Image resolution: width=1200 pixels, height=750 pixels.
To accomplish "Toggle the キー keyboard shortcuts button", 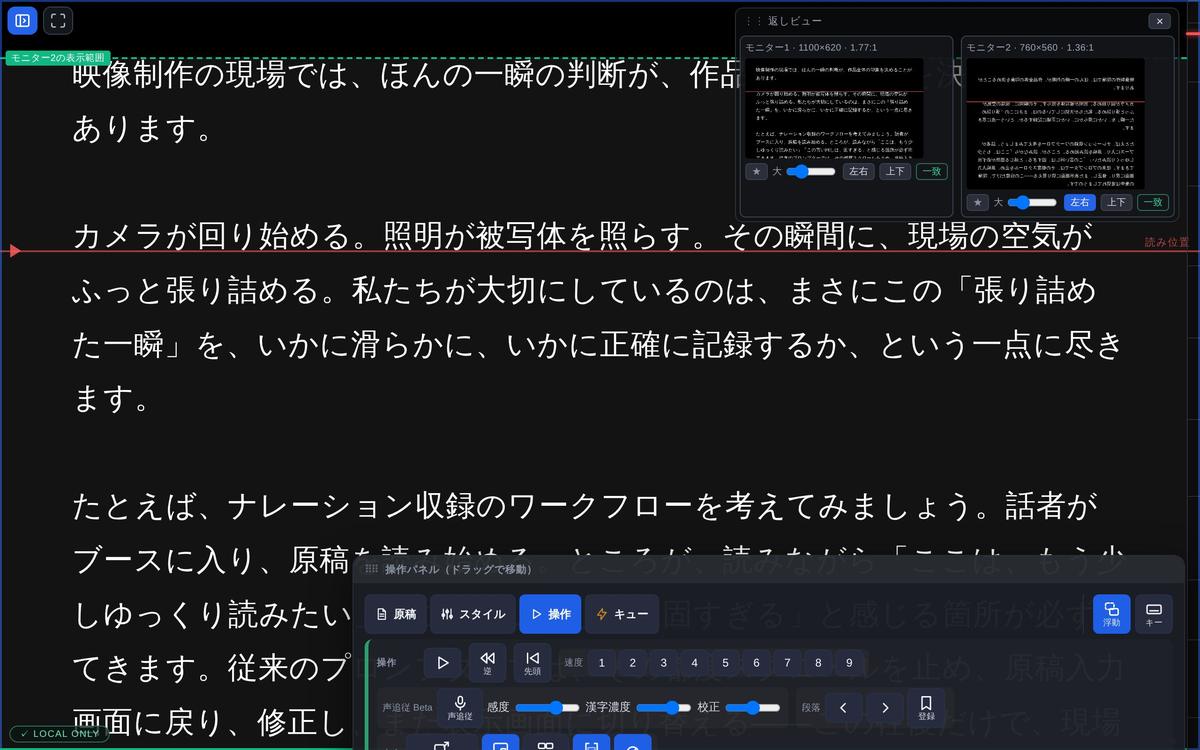I will [x=1154, y=614].
